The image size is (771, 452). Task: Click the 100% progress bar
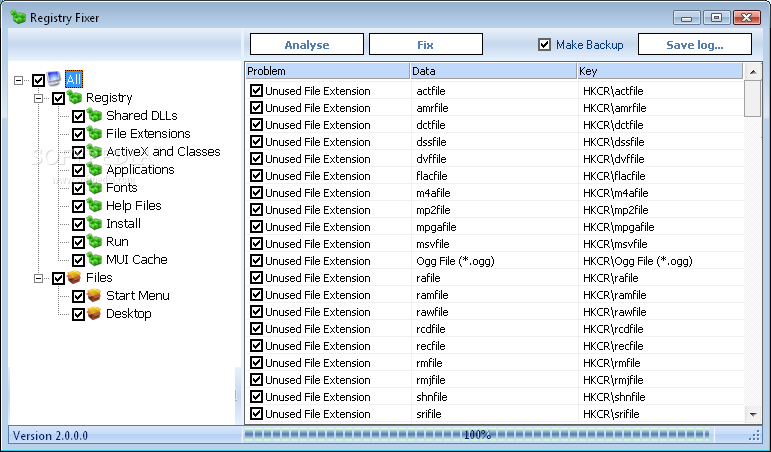(x=477, y=435)
